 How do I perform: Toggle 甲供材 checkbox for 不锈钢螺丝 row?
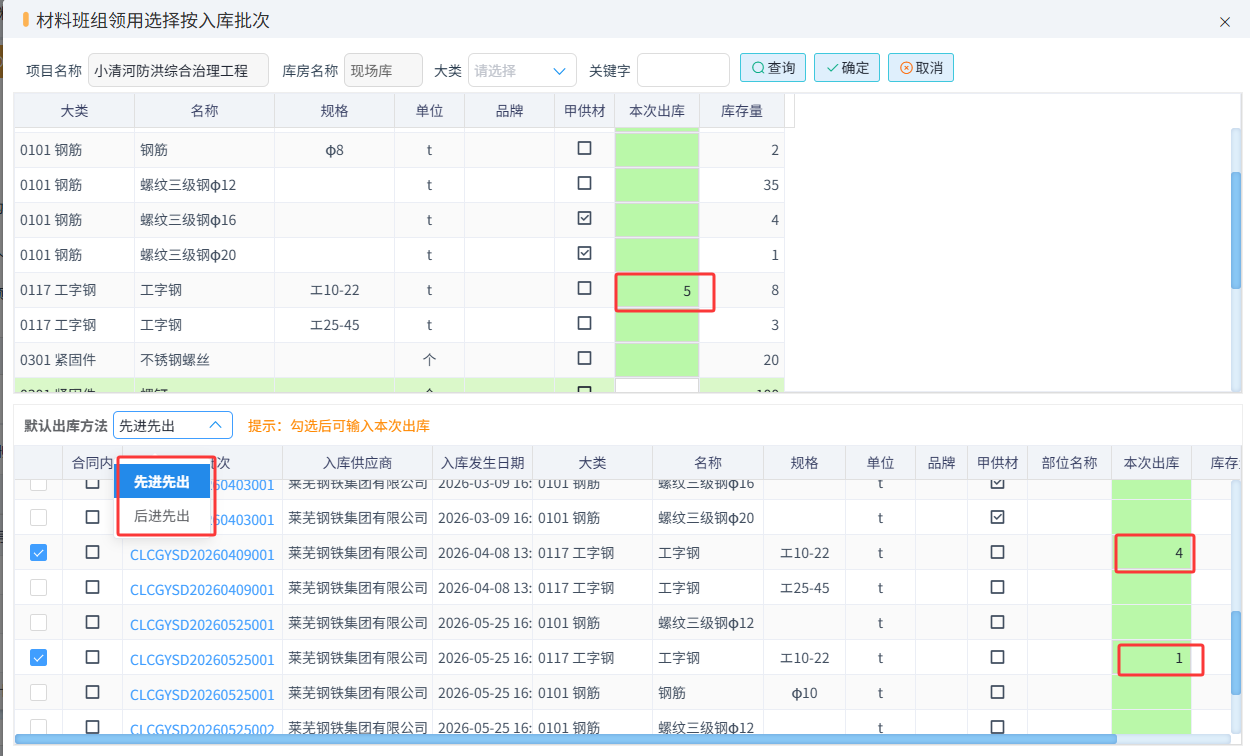(x=584, y=358)
